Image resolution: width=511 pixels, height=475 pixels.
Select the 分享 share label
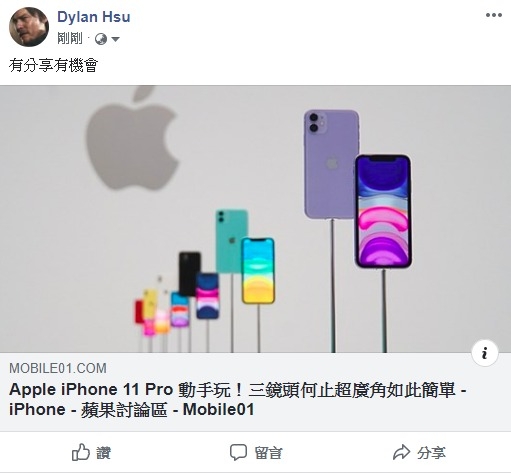tap(431, 453)
